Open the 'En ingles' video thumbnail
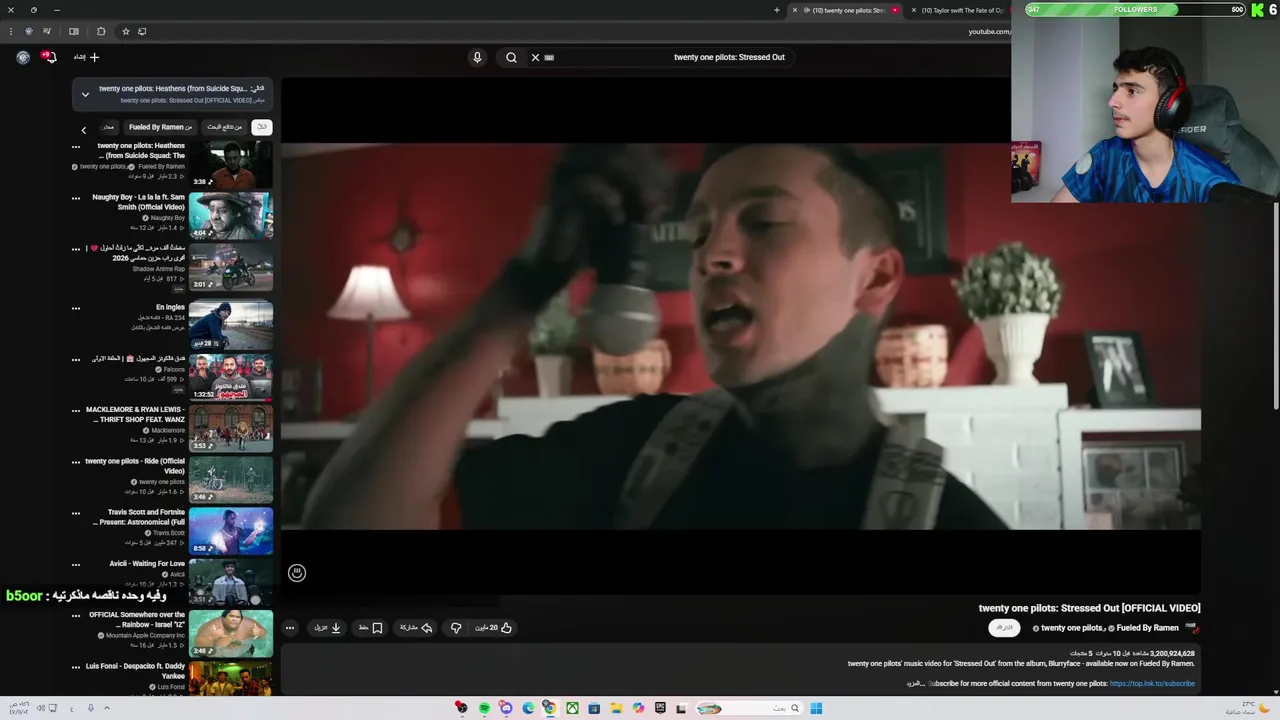Image resolution: width=1280 pixels, height=720 pixels. 231,325
